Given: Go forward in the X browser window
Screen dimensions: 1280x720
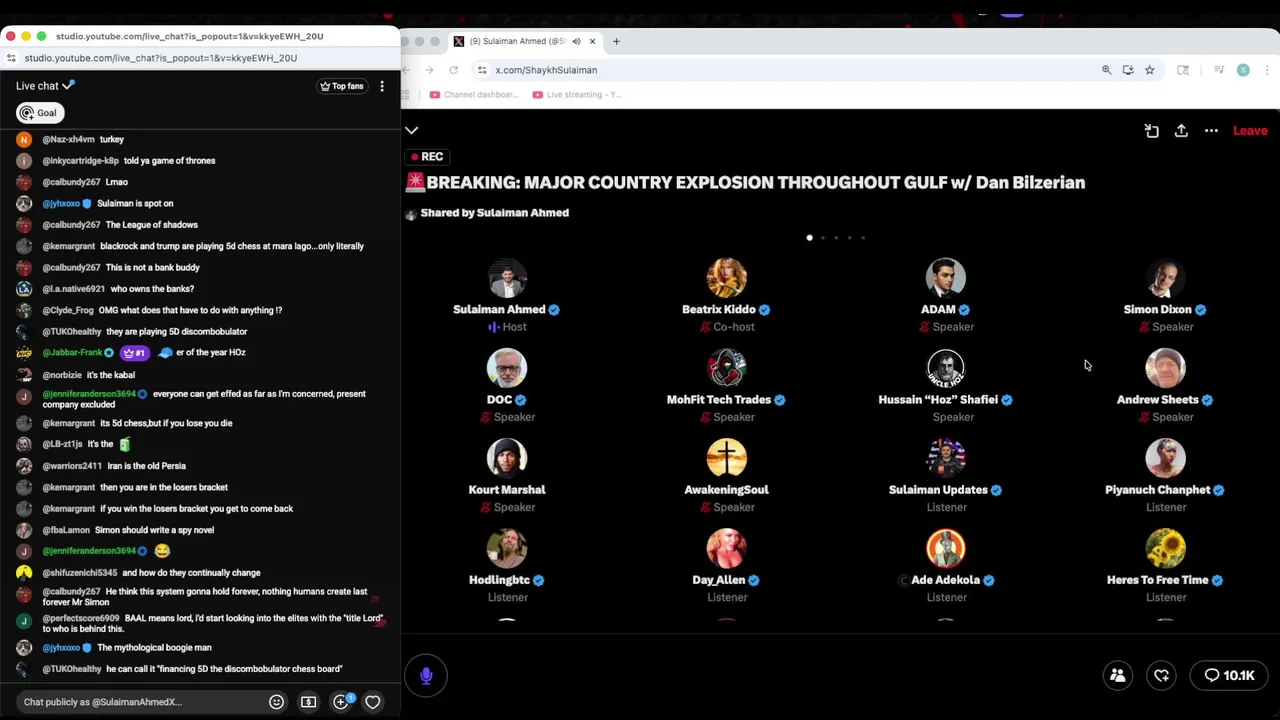Looking at the screenshot, I should click(429, 70).
